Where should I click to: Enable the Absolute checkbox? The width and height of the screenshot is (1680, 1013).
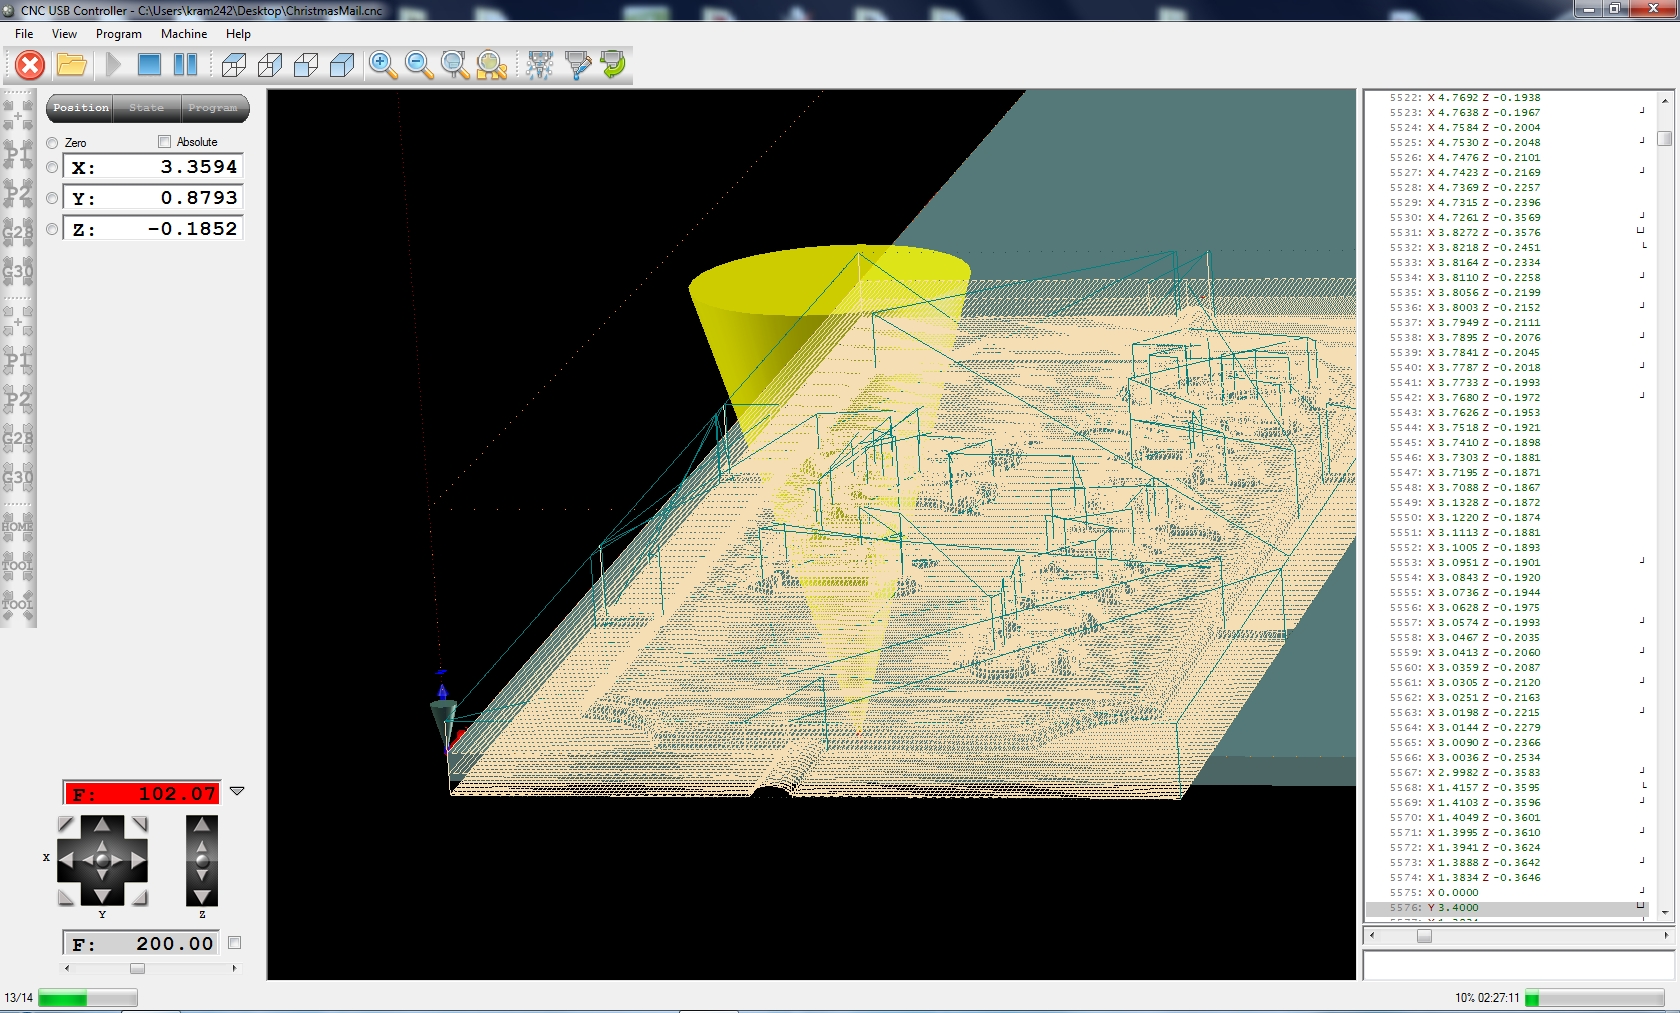pos(165,142)
